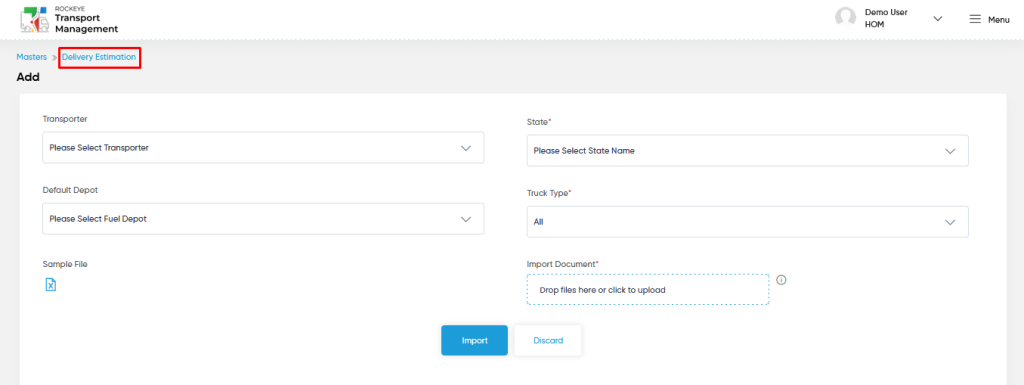Viewport: 1024px width, 385px height.
Task: Open the Menu label in header
Action: tap(999, 20)
